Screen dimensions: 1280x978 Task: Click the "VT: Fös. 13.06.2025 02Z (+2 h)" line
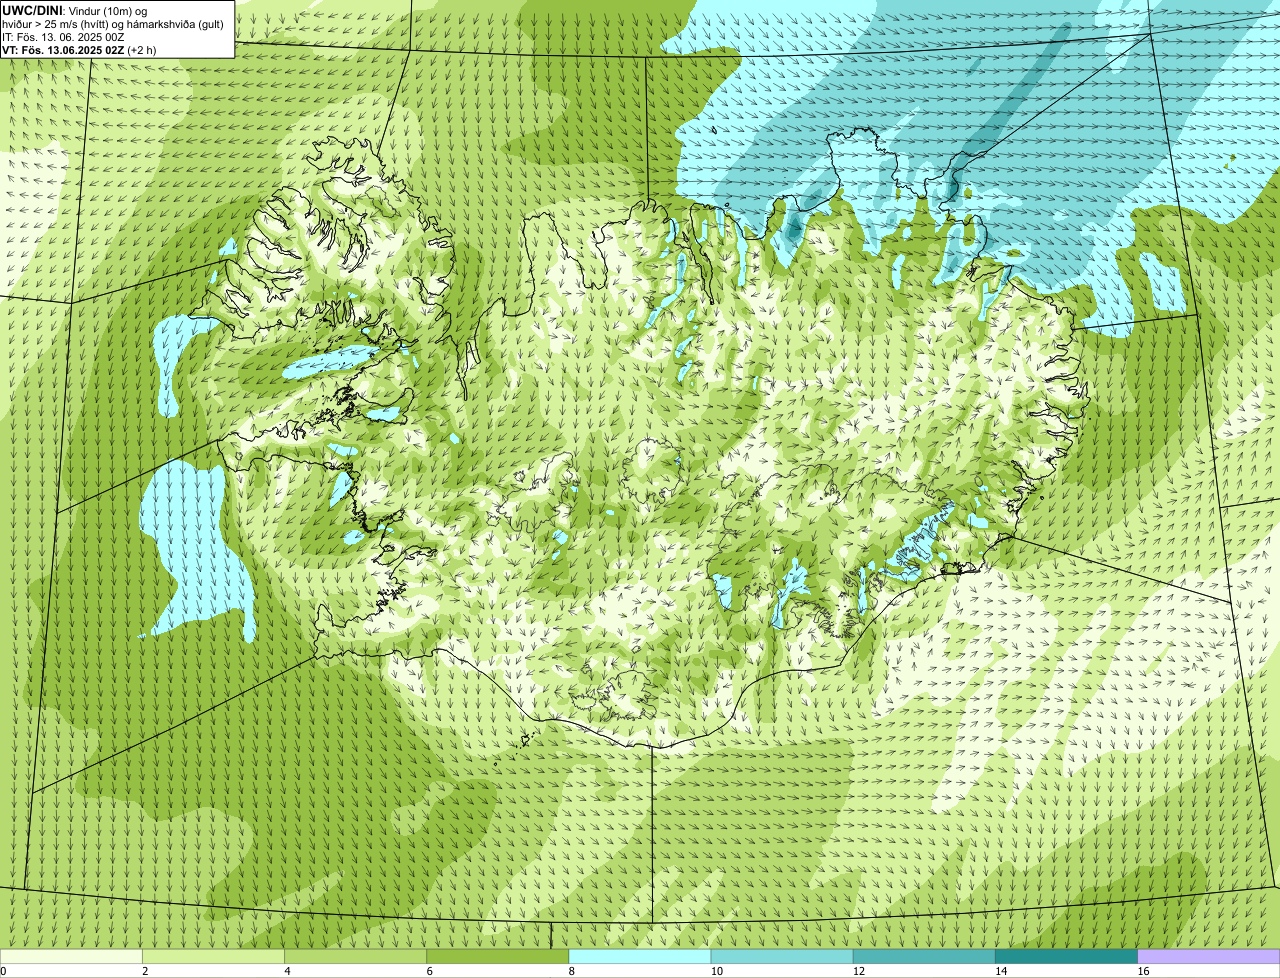80,50
